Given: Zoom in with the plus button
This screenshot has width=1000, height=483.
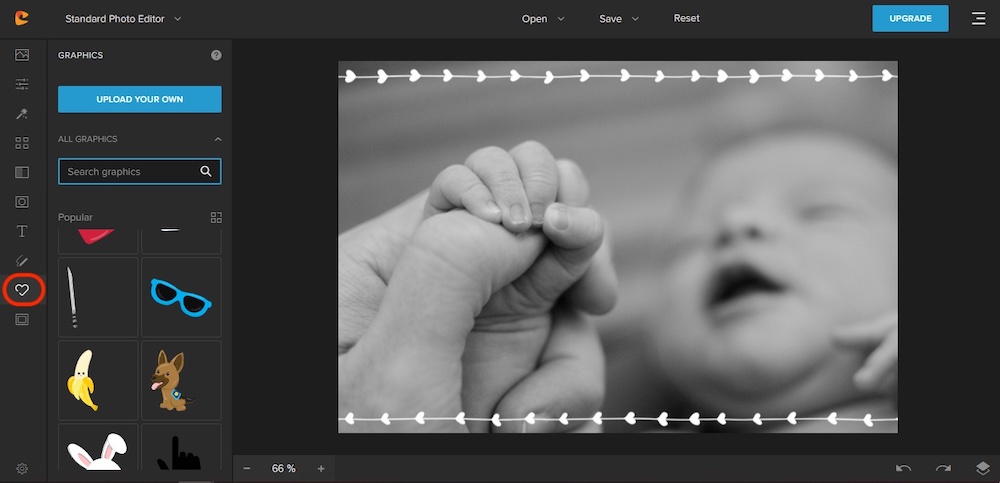Looking at the screenshot, I should tap(321, 468).
